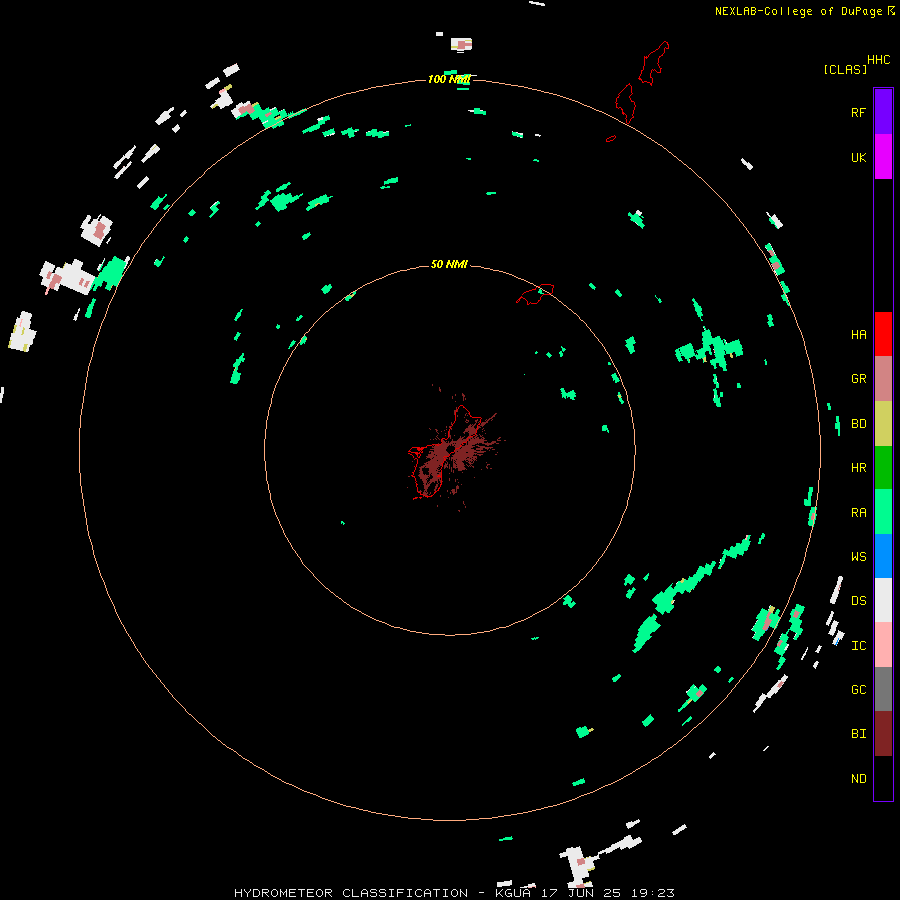Click the GR legend label
Viewport: 900px width, 900px height.
858,379
